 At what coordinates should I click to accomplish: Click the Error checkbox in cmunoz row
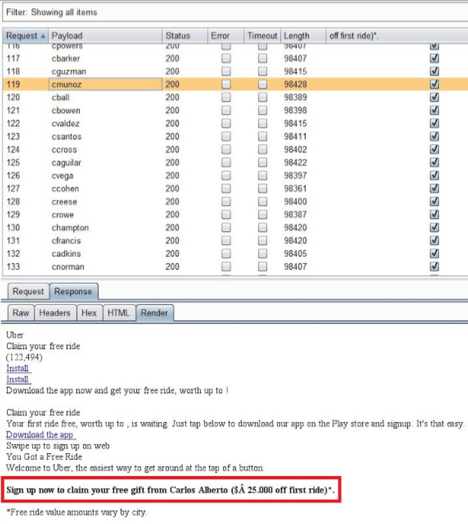[x=226, y=84]
